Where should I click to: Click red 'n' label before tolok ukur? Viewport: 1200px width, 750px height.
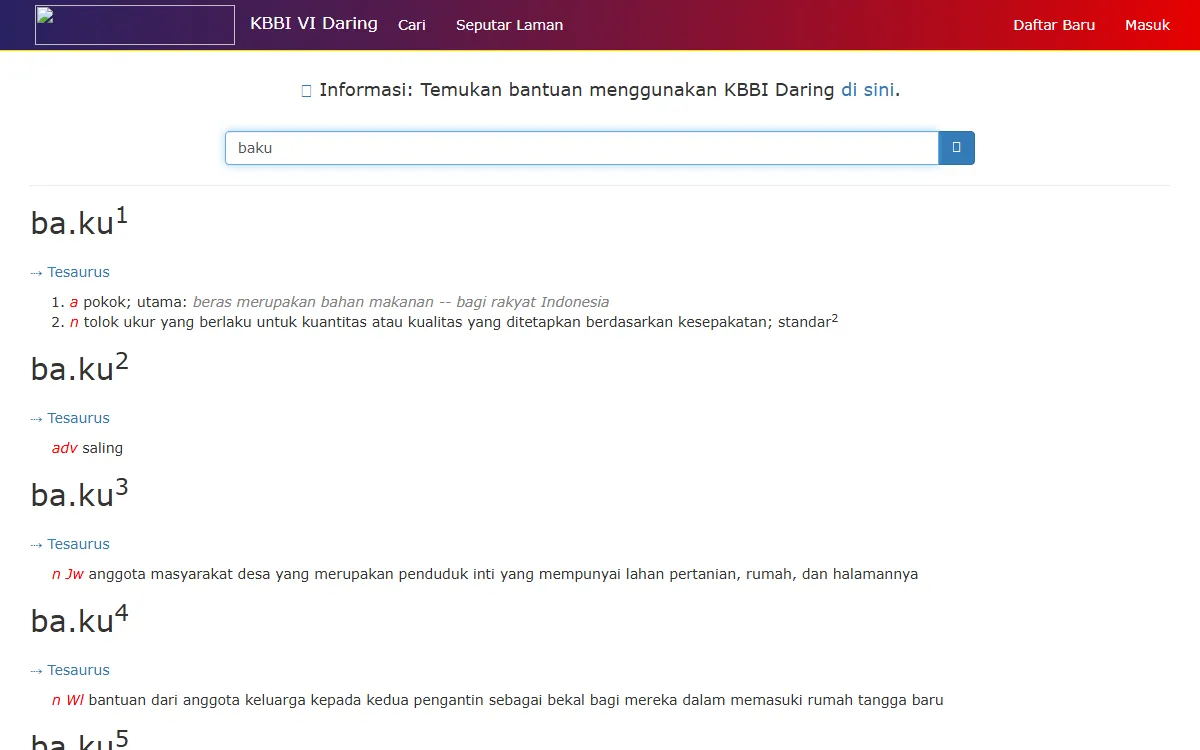point(74,322)
